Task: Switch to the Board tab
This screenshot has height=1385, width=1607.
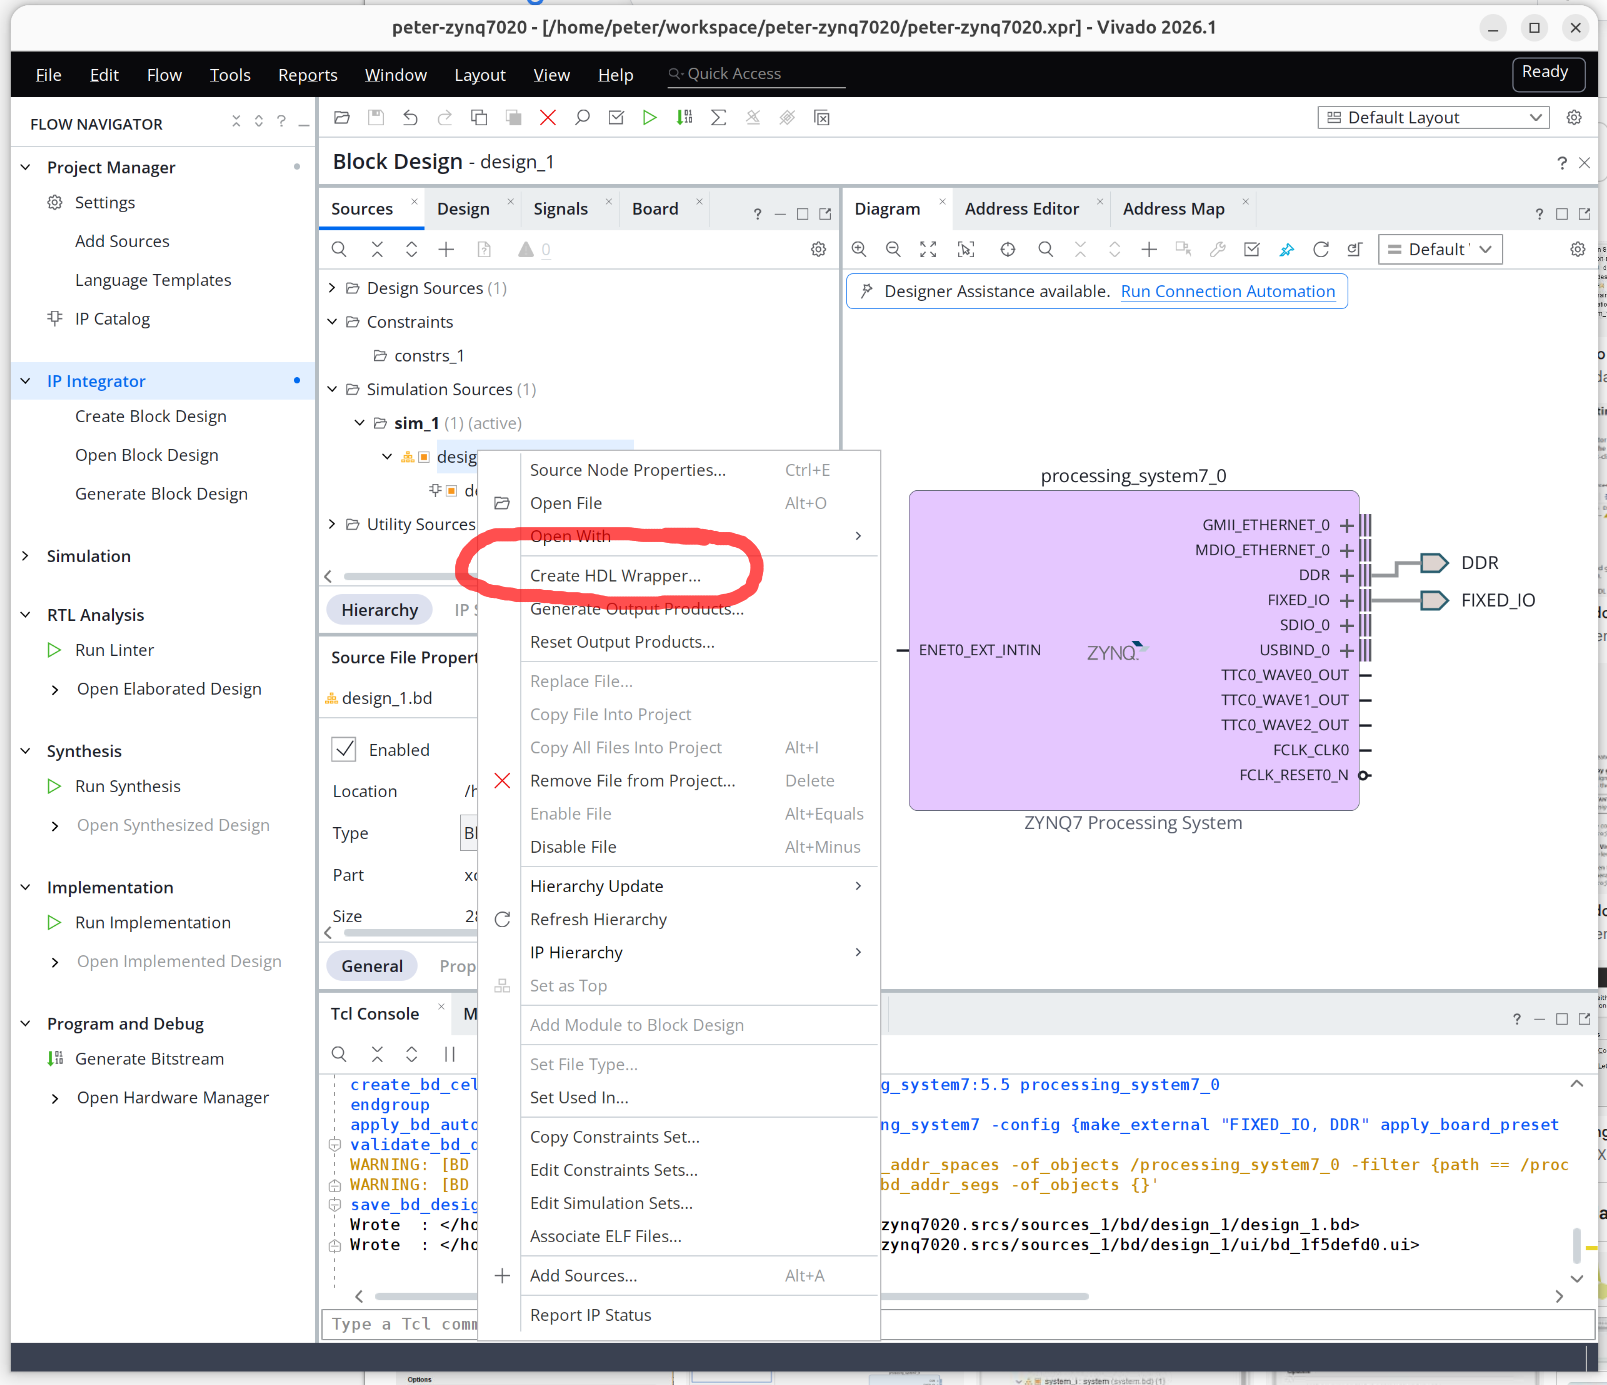Action: click(x=655, y=209)
